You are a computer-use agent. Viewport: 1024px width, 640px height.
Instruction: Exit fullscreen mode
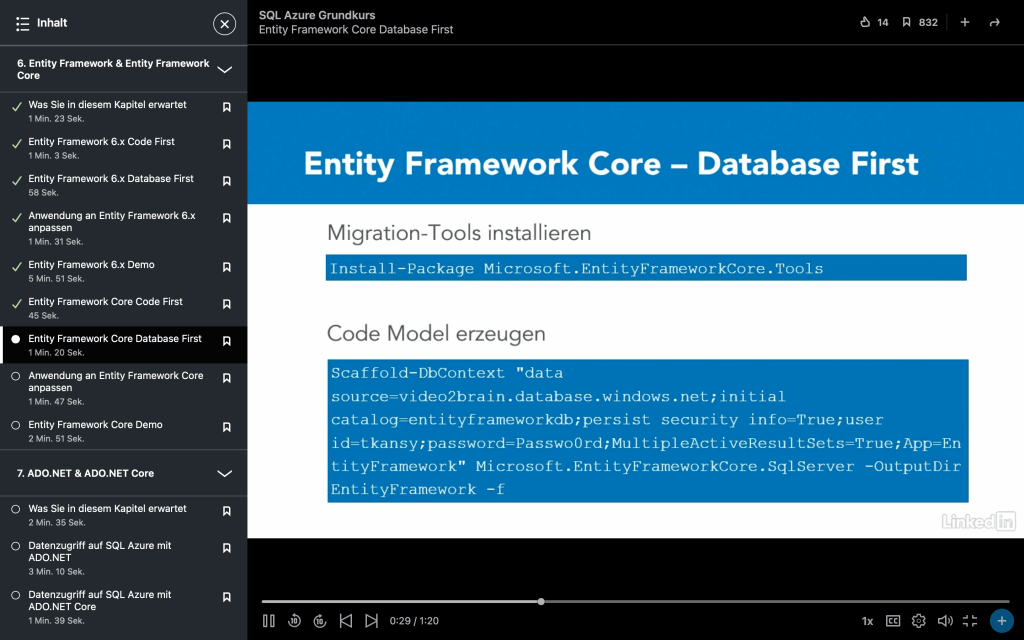point(970,621)
